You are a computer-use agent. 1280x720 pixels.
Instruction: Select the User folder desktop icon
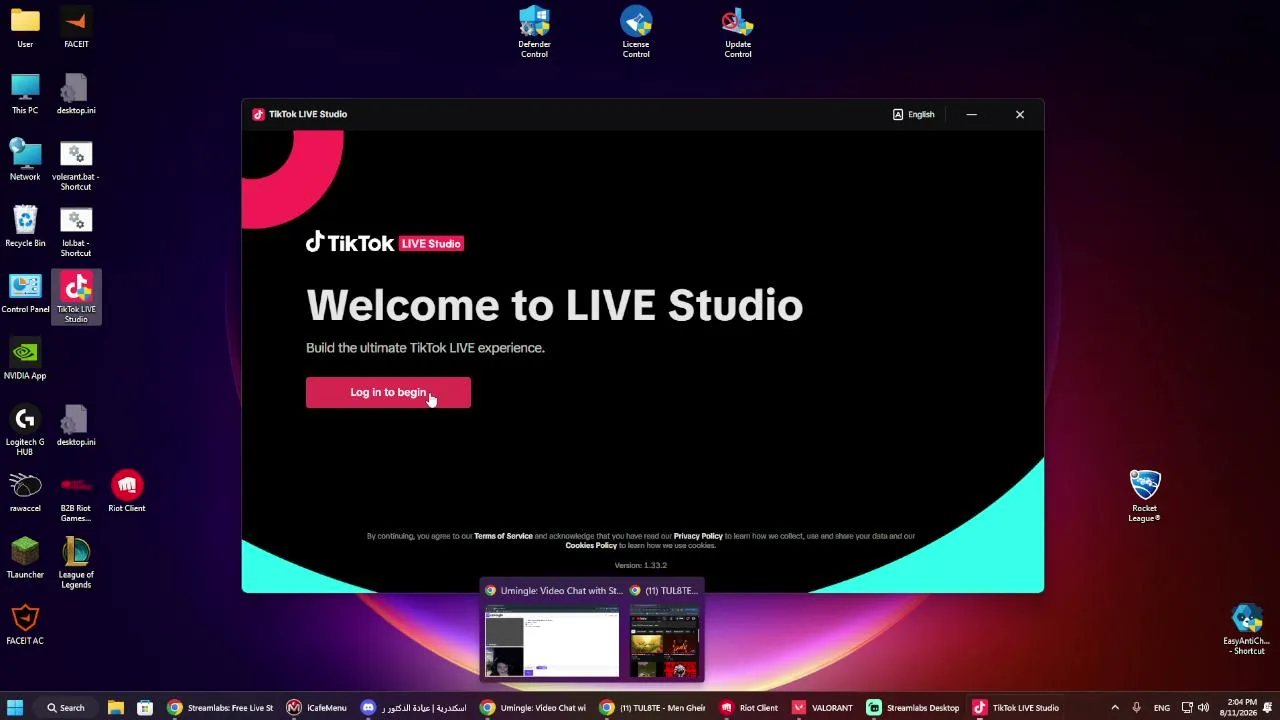point(25,28)
